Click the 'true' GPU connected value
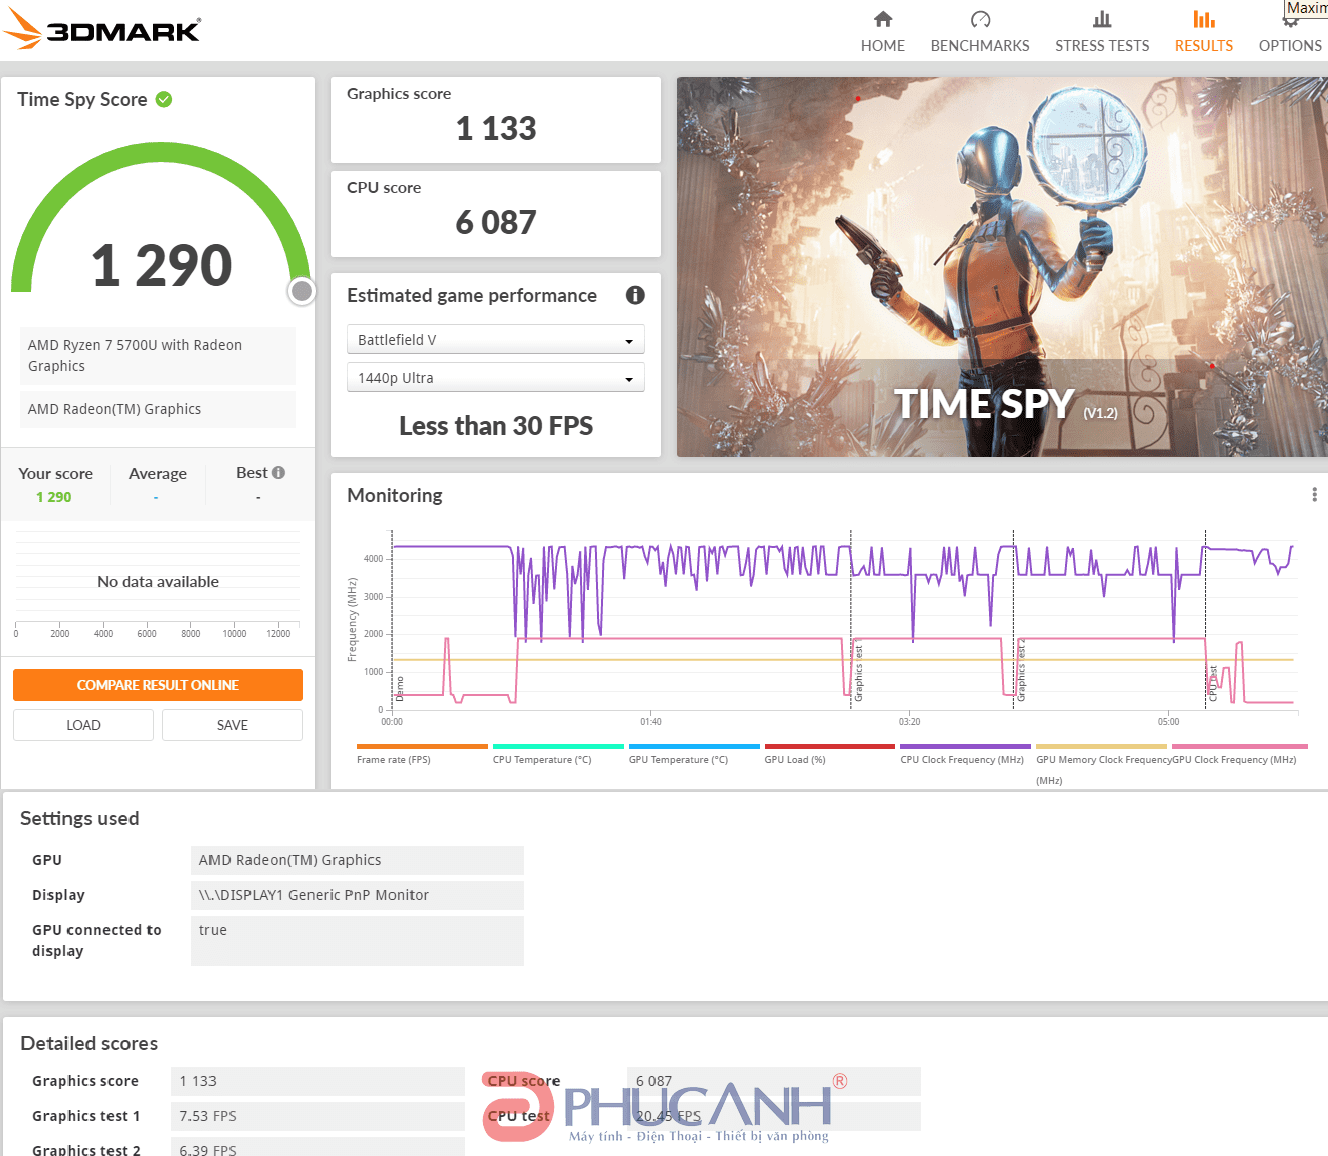 point(357,941)
